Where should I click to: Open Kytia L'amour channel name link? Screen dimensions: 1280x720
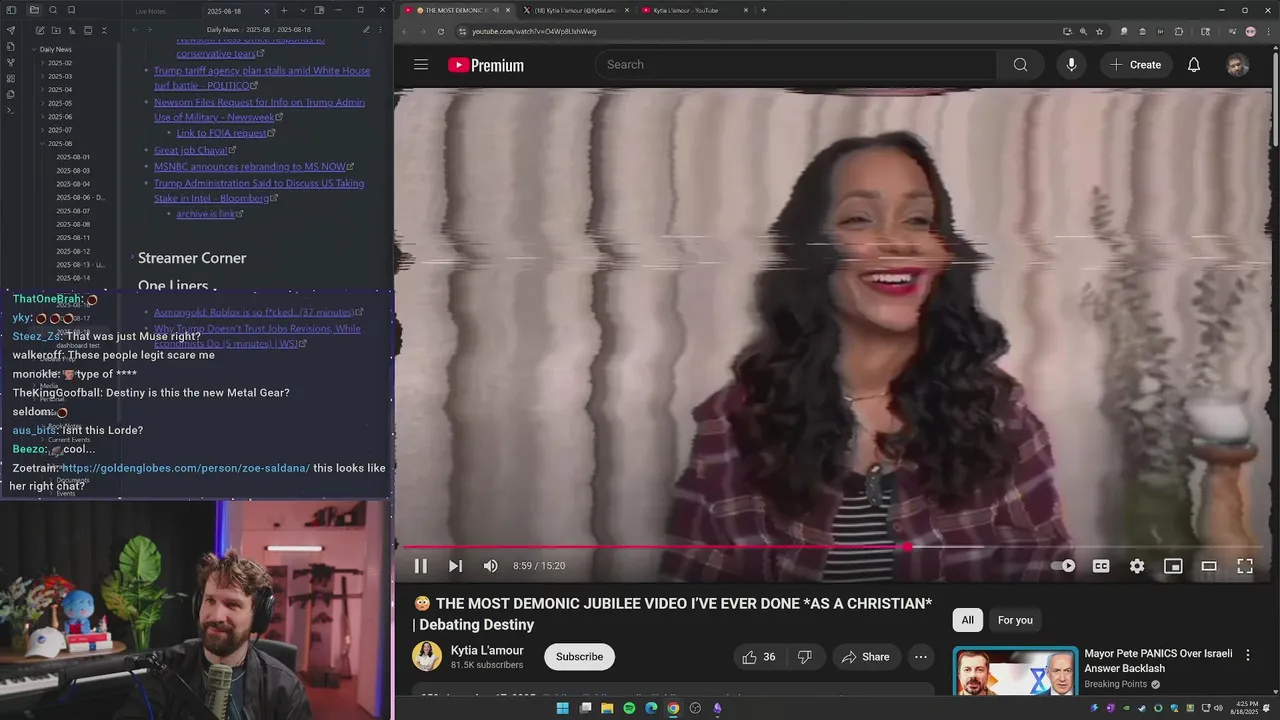tap(487, 650)
